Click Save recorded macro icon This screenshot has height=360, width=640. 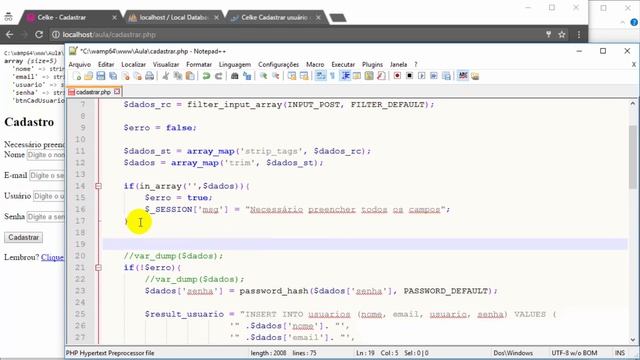point(446,76)
